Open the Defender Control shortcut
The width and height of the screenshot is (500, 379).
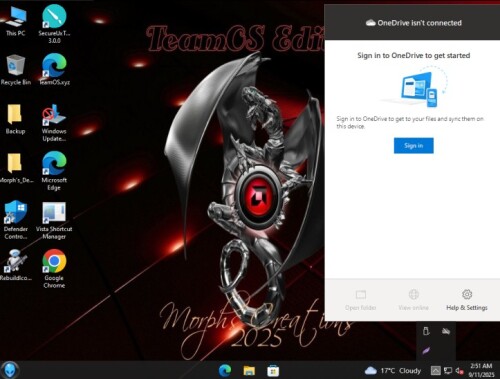coord(15,220)
